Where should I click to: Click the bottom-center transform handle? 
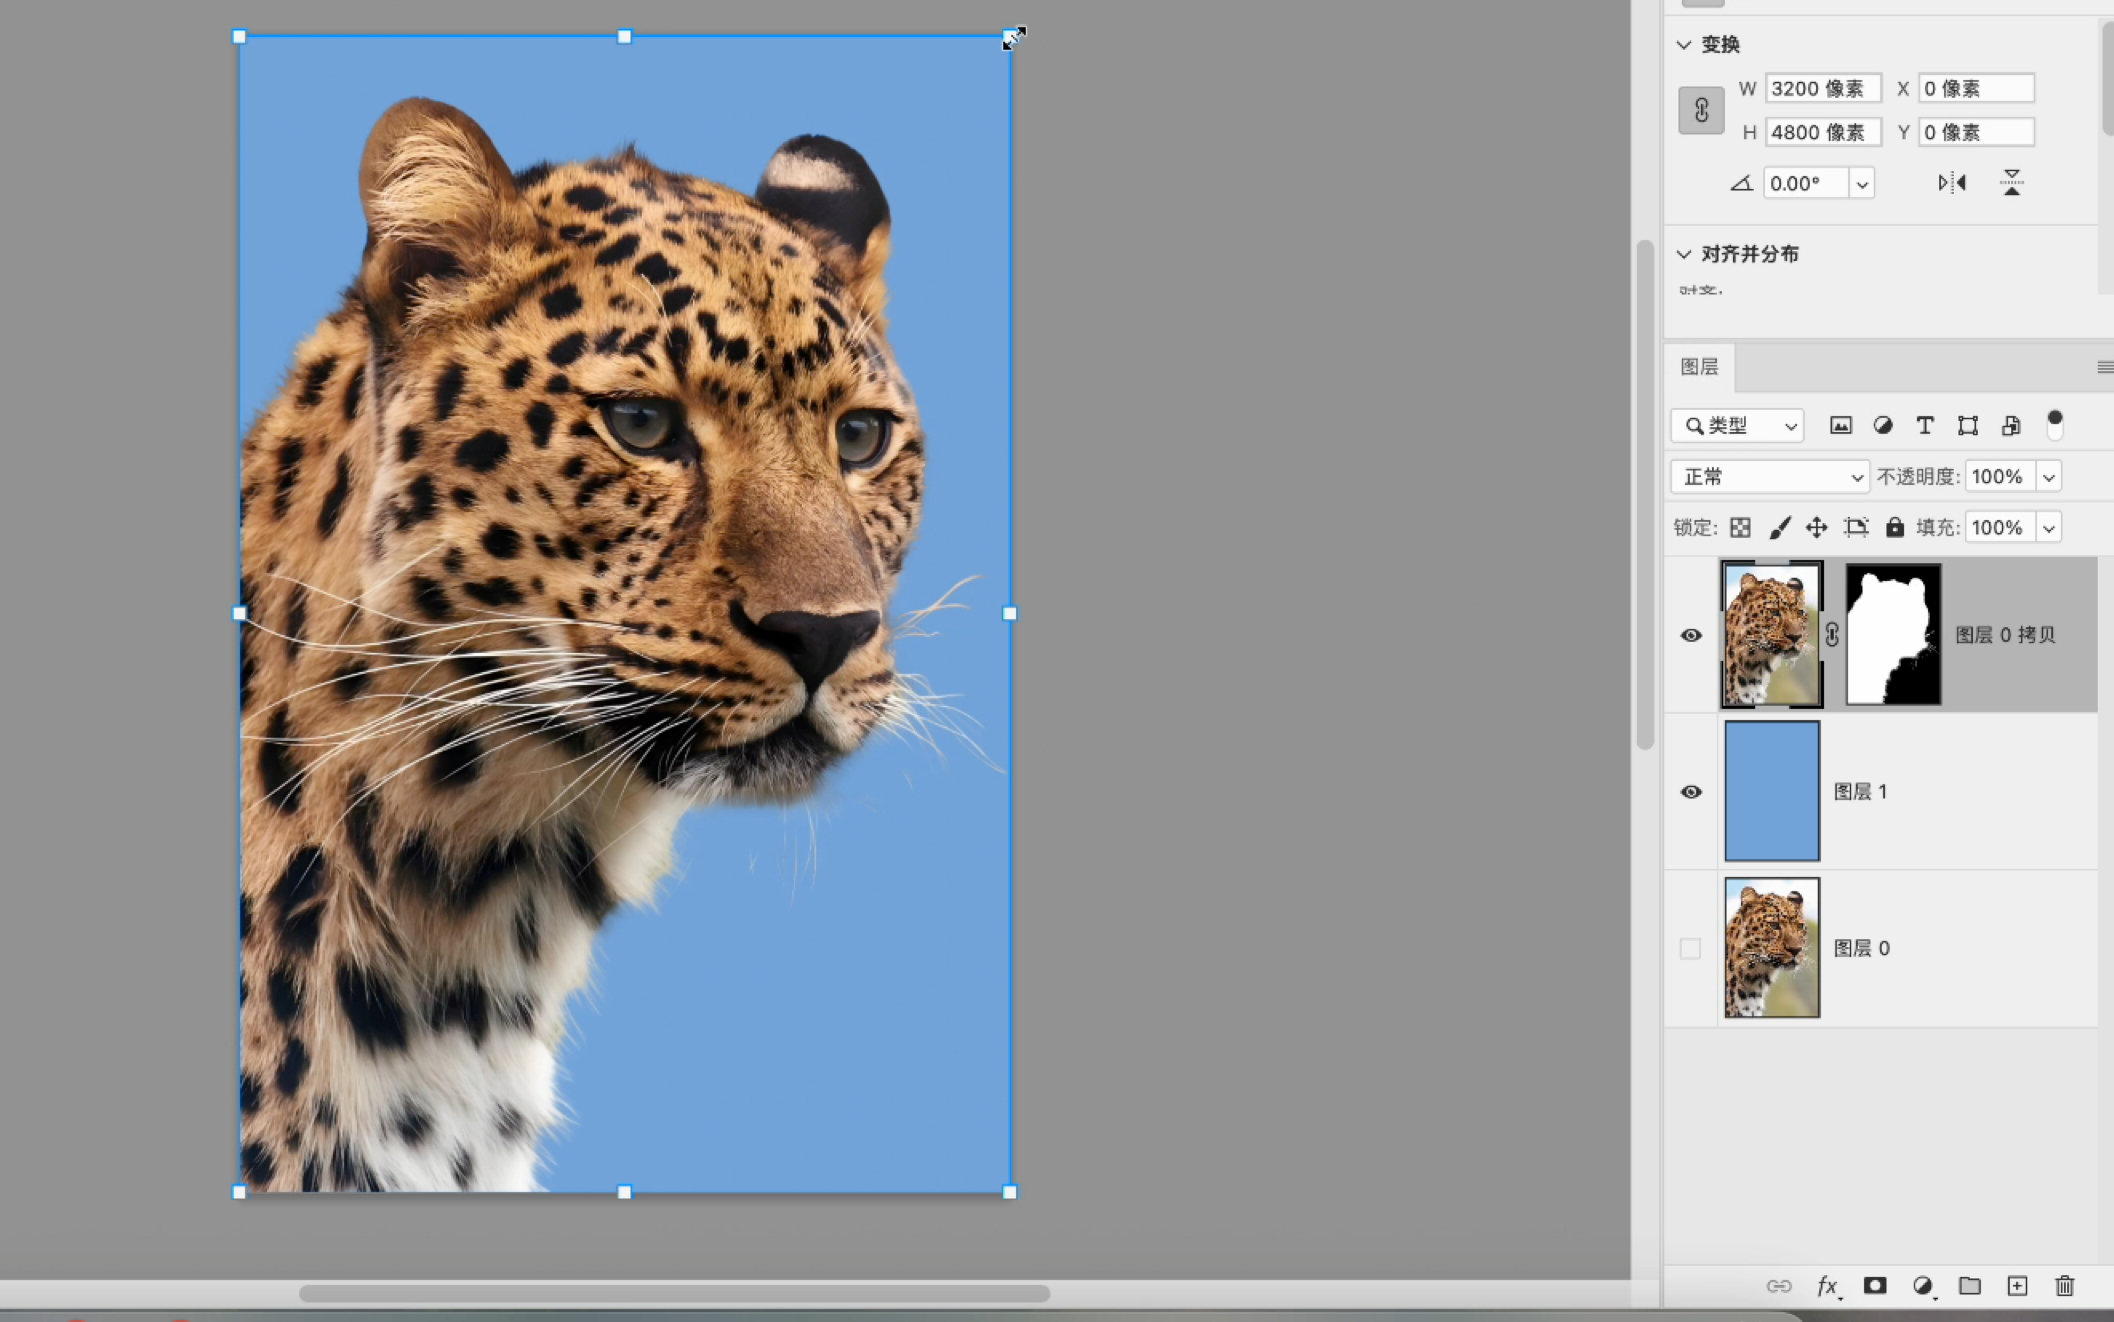coord(624,1192)
